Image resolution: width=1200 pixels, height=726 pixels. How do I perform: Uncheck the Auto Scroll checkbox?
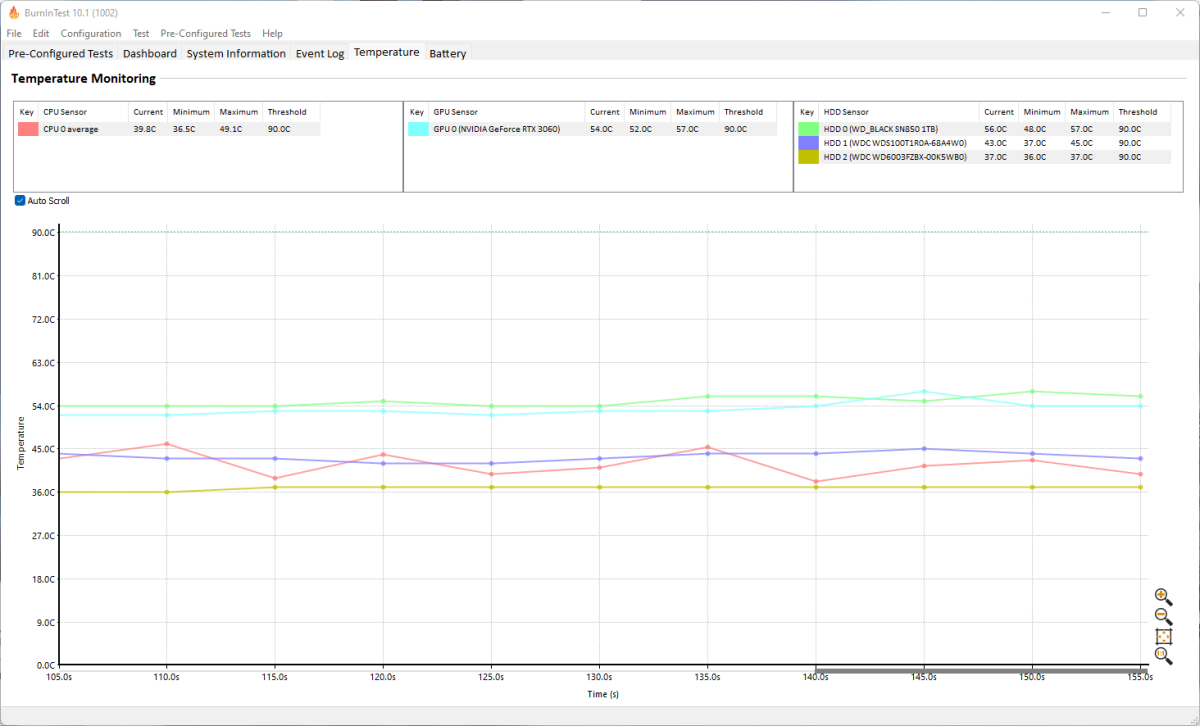click(x=20, y=200)
